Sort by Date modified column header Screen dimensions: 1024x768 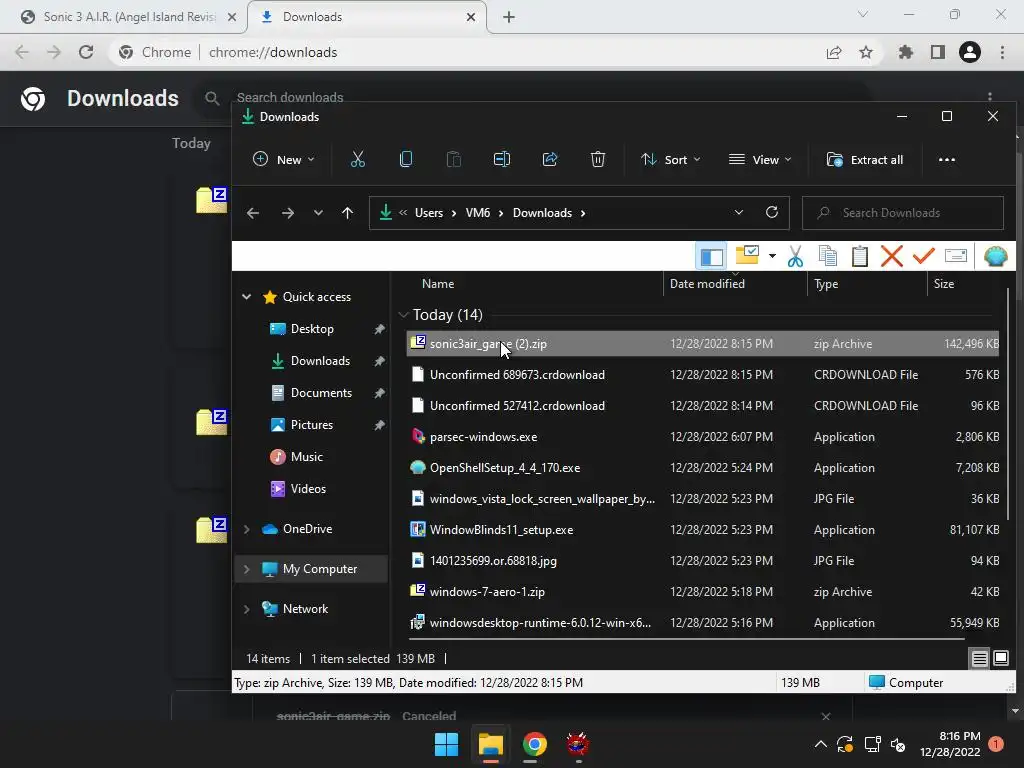(x=707, y=283)
